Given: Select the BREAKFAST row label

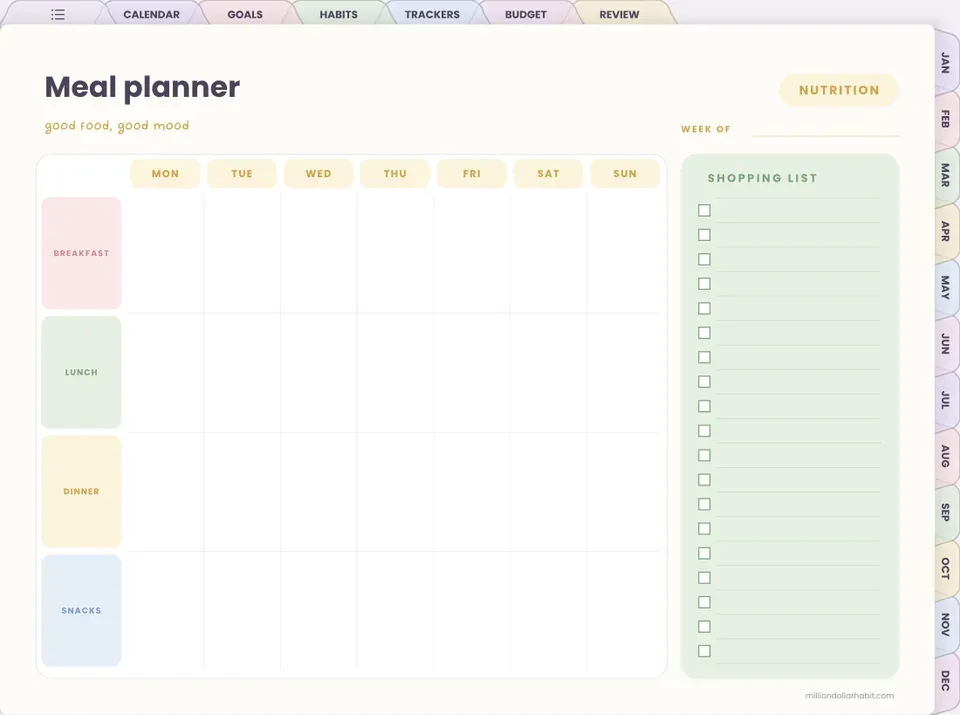Looking at the screenshot, I should coord(81,253).
